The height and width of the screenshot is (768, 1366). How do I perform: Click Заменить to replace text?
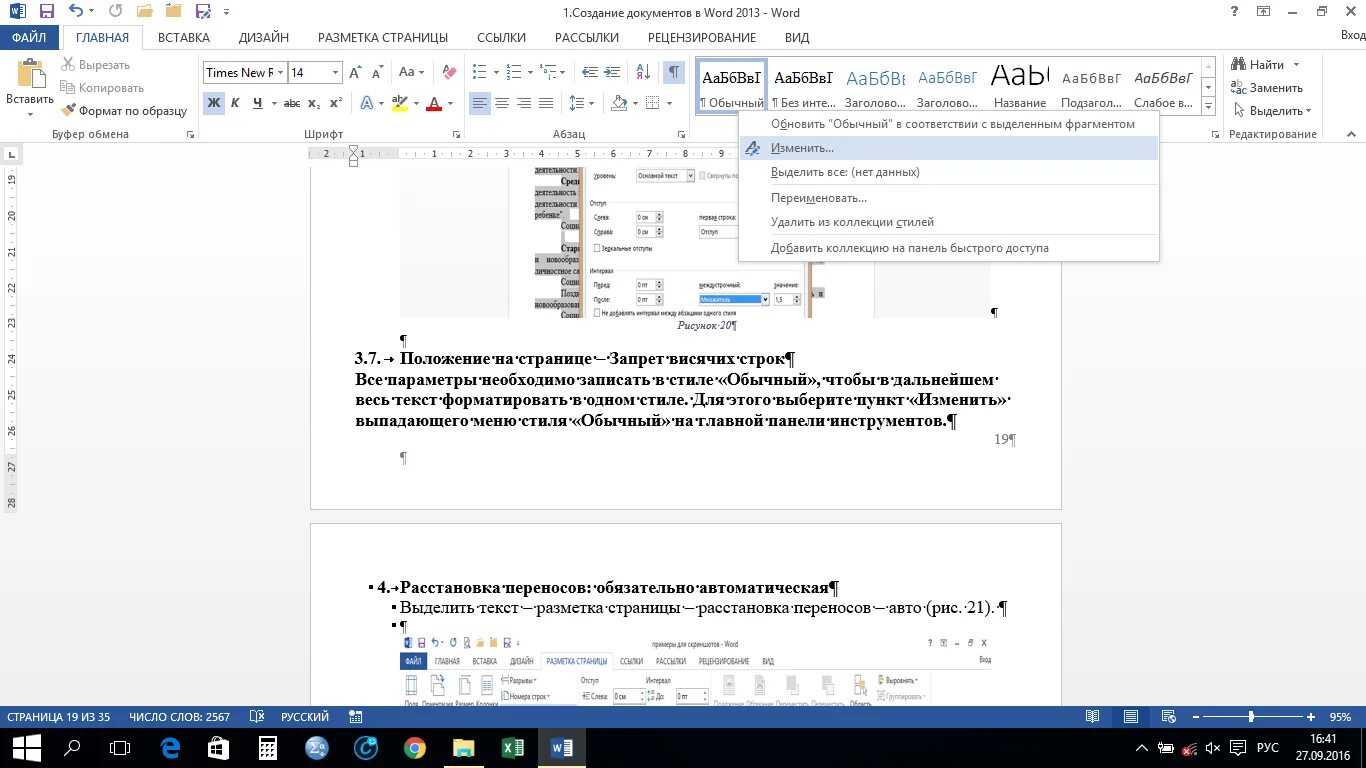(1268, 88)
